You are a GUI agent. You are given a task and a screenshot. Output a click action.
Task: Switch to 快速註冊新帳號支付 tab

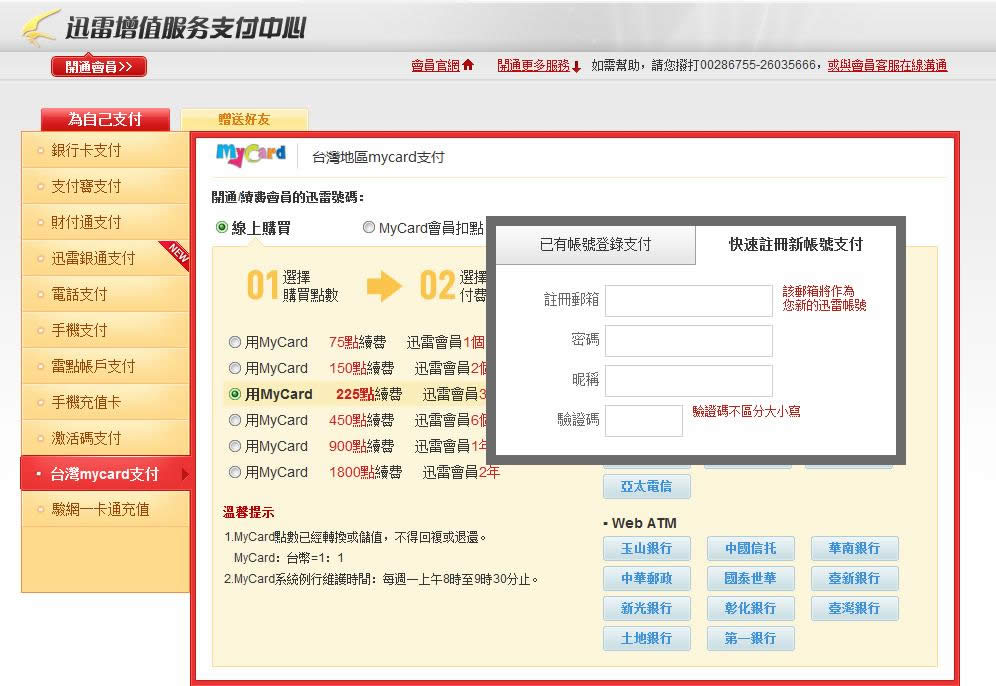[796, 245]
